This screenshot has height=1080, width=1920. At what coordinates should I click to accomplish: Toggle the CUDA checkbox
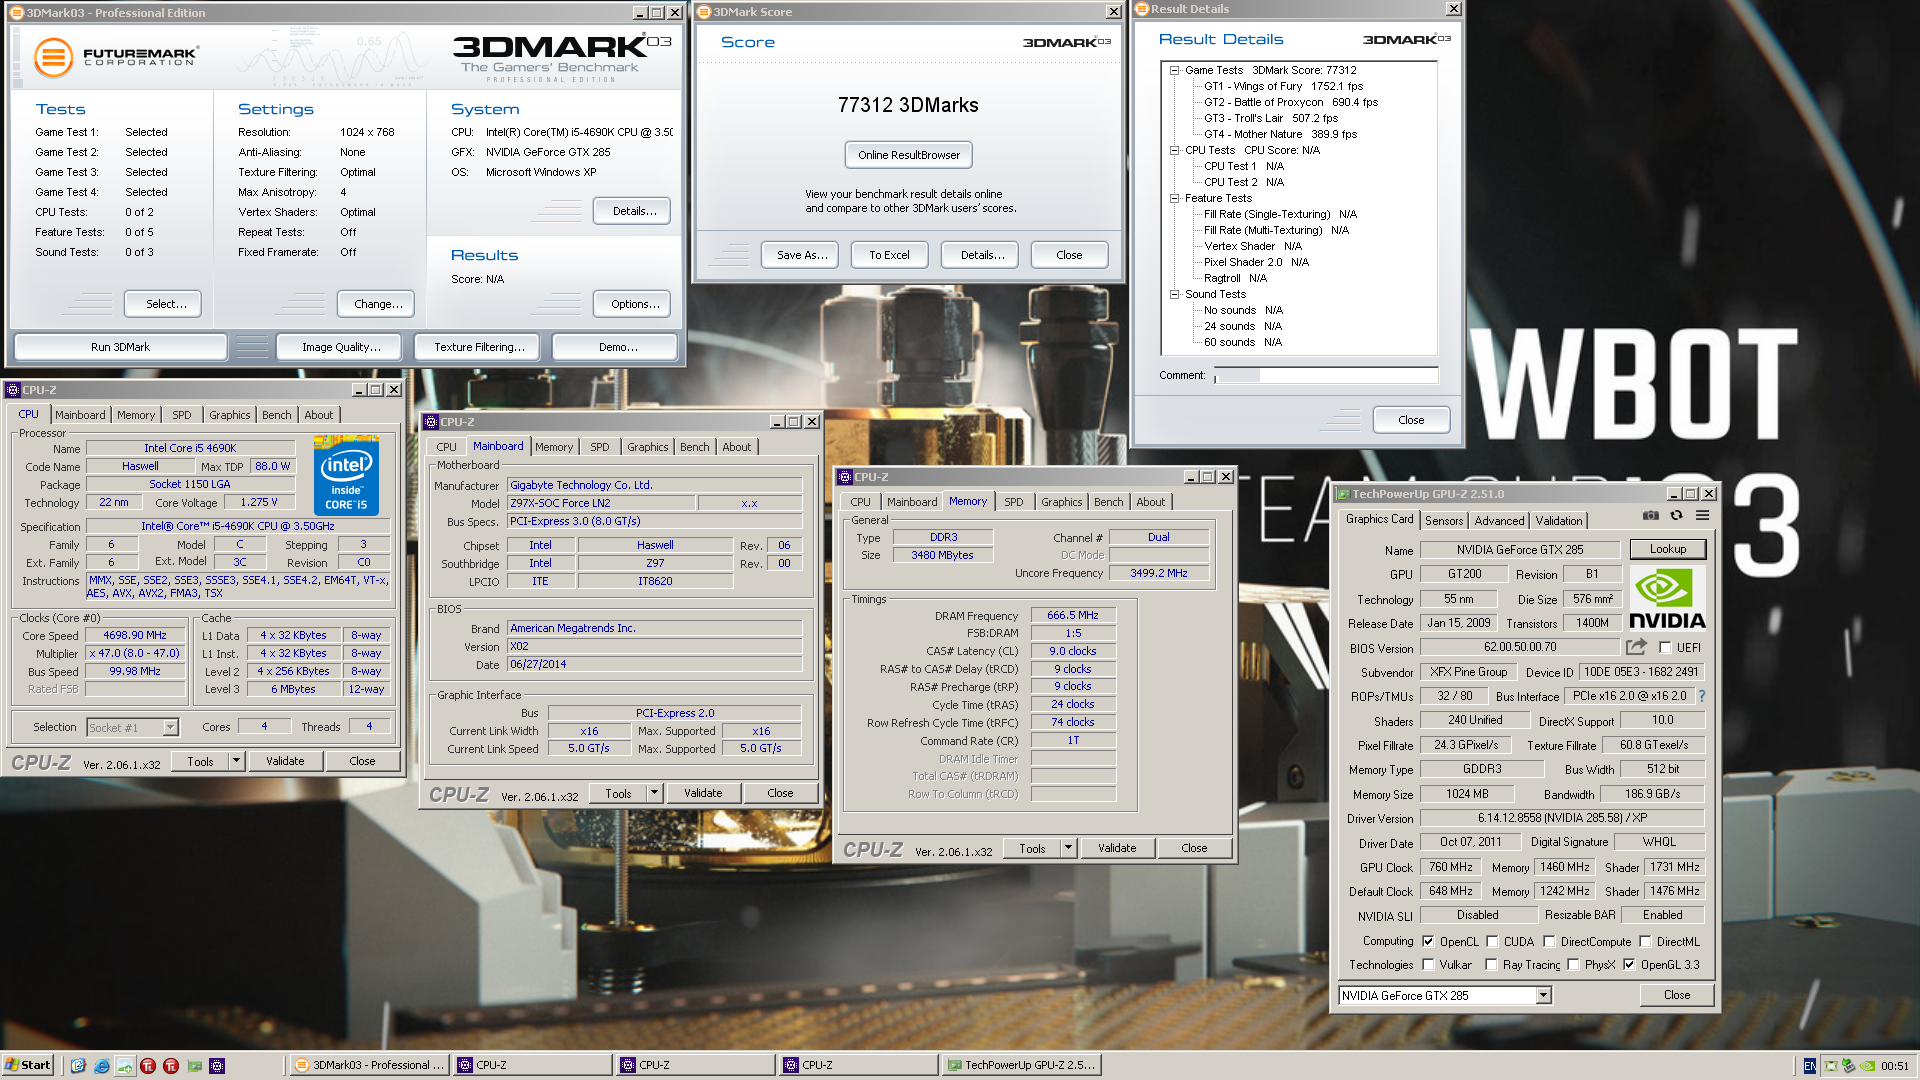tap(1492, 941)
